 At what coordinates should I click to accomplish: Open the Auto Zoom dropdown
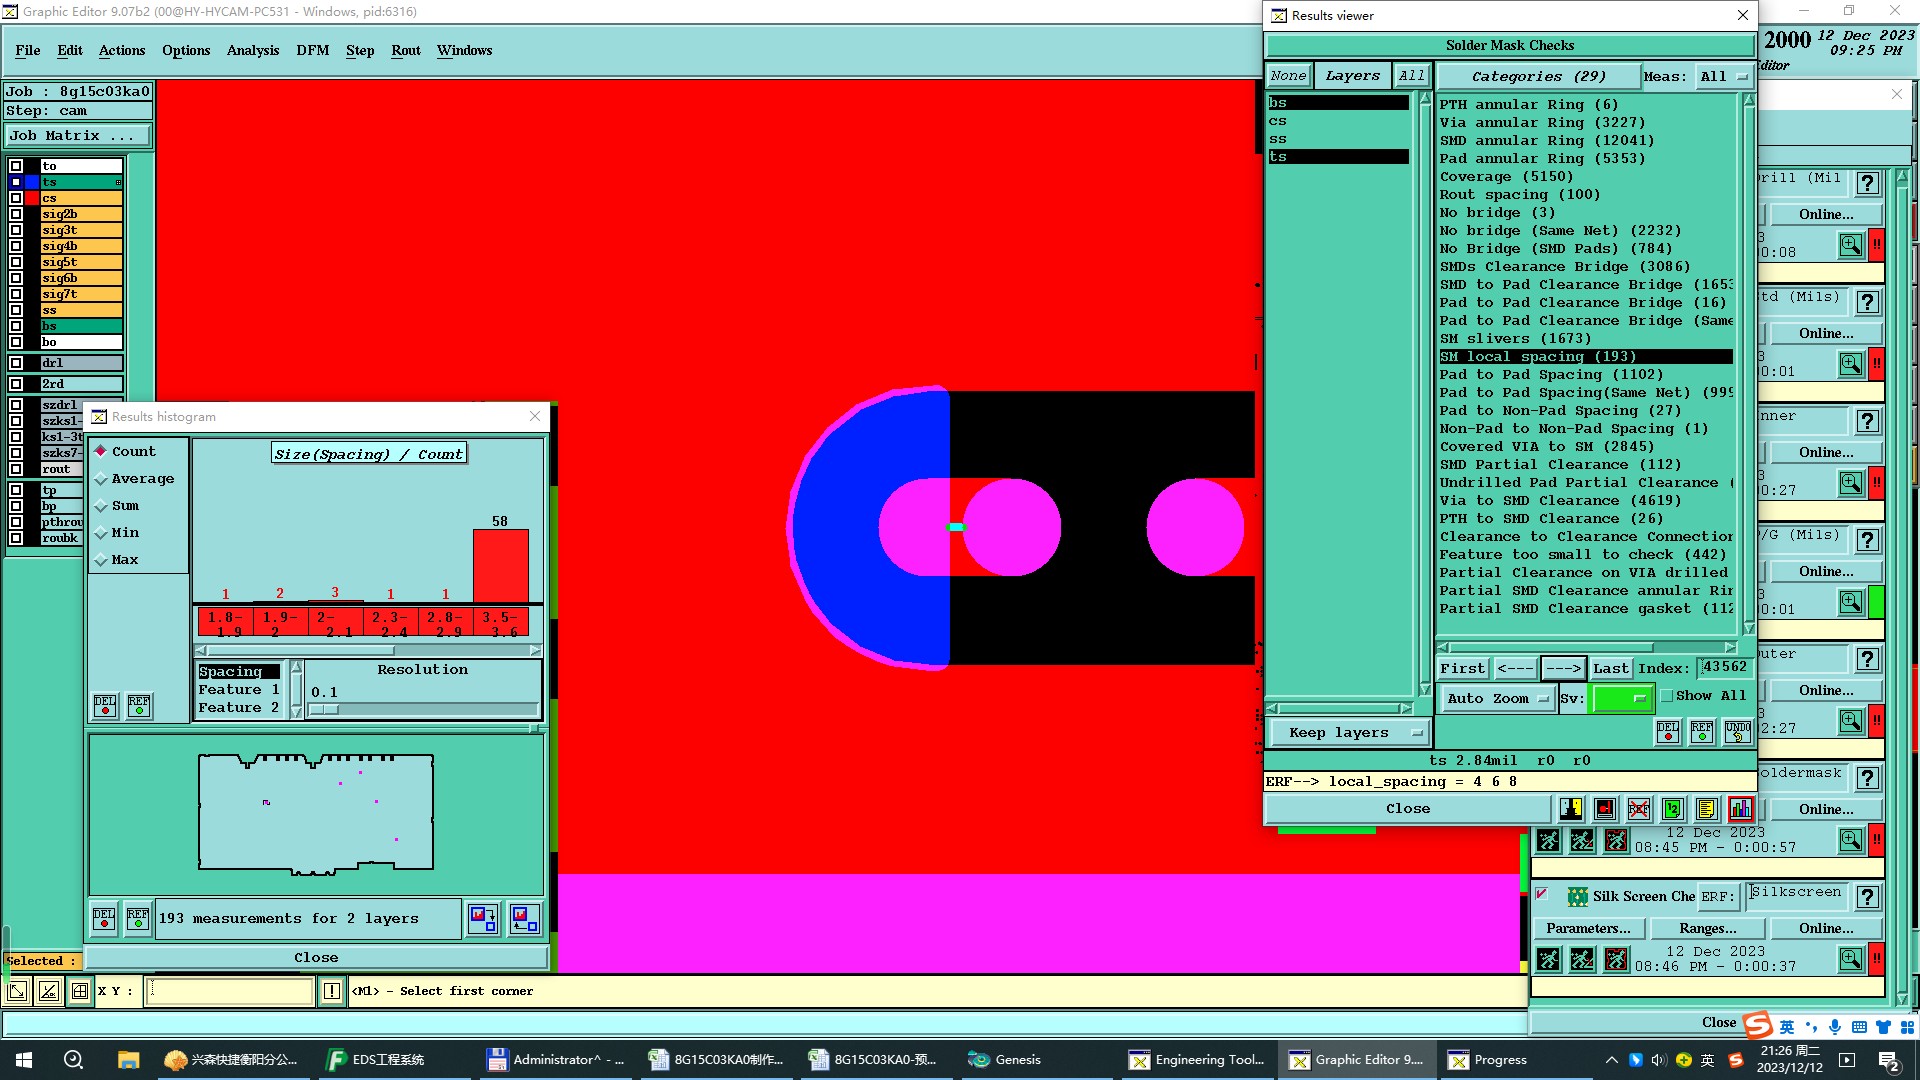[x=1497, y=698]
